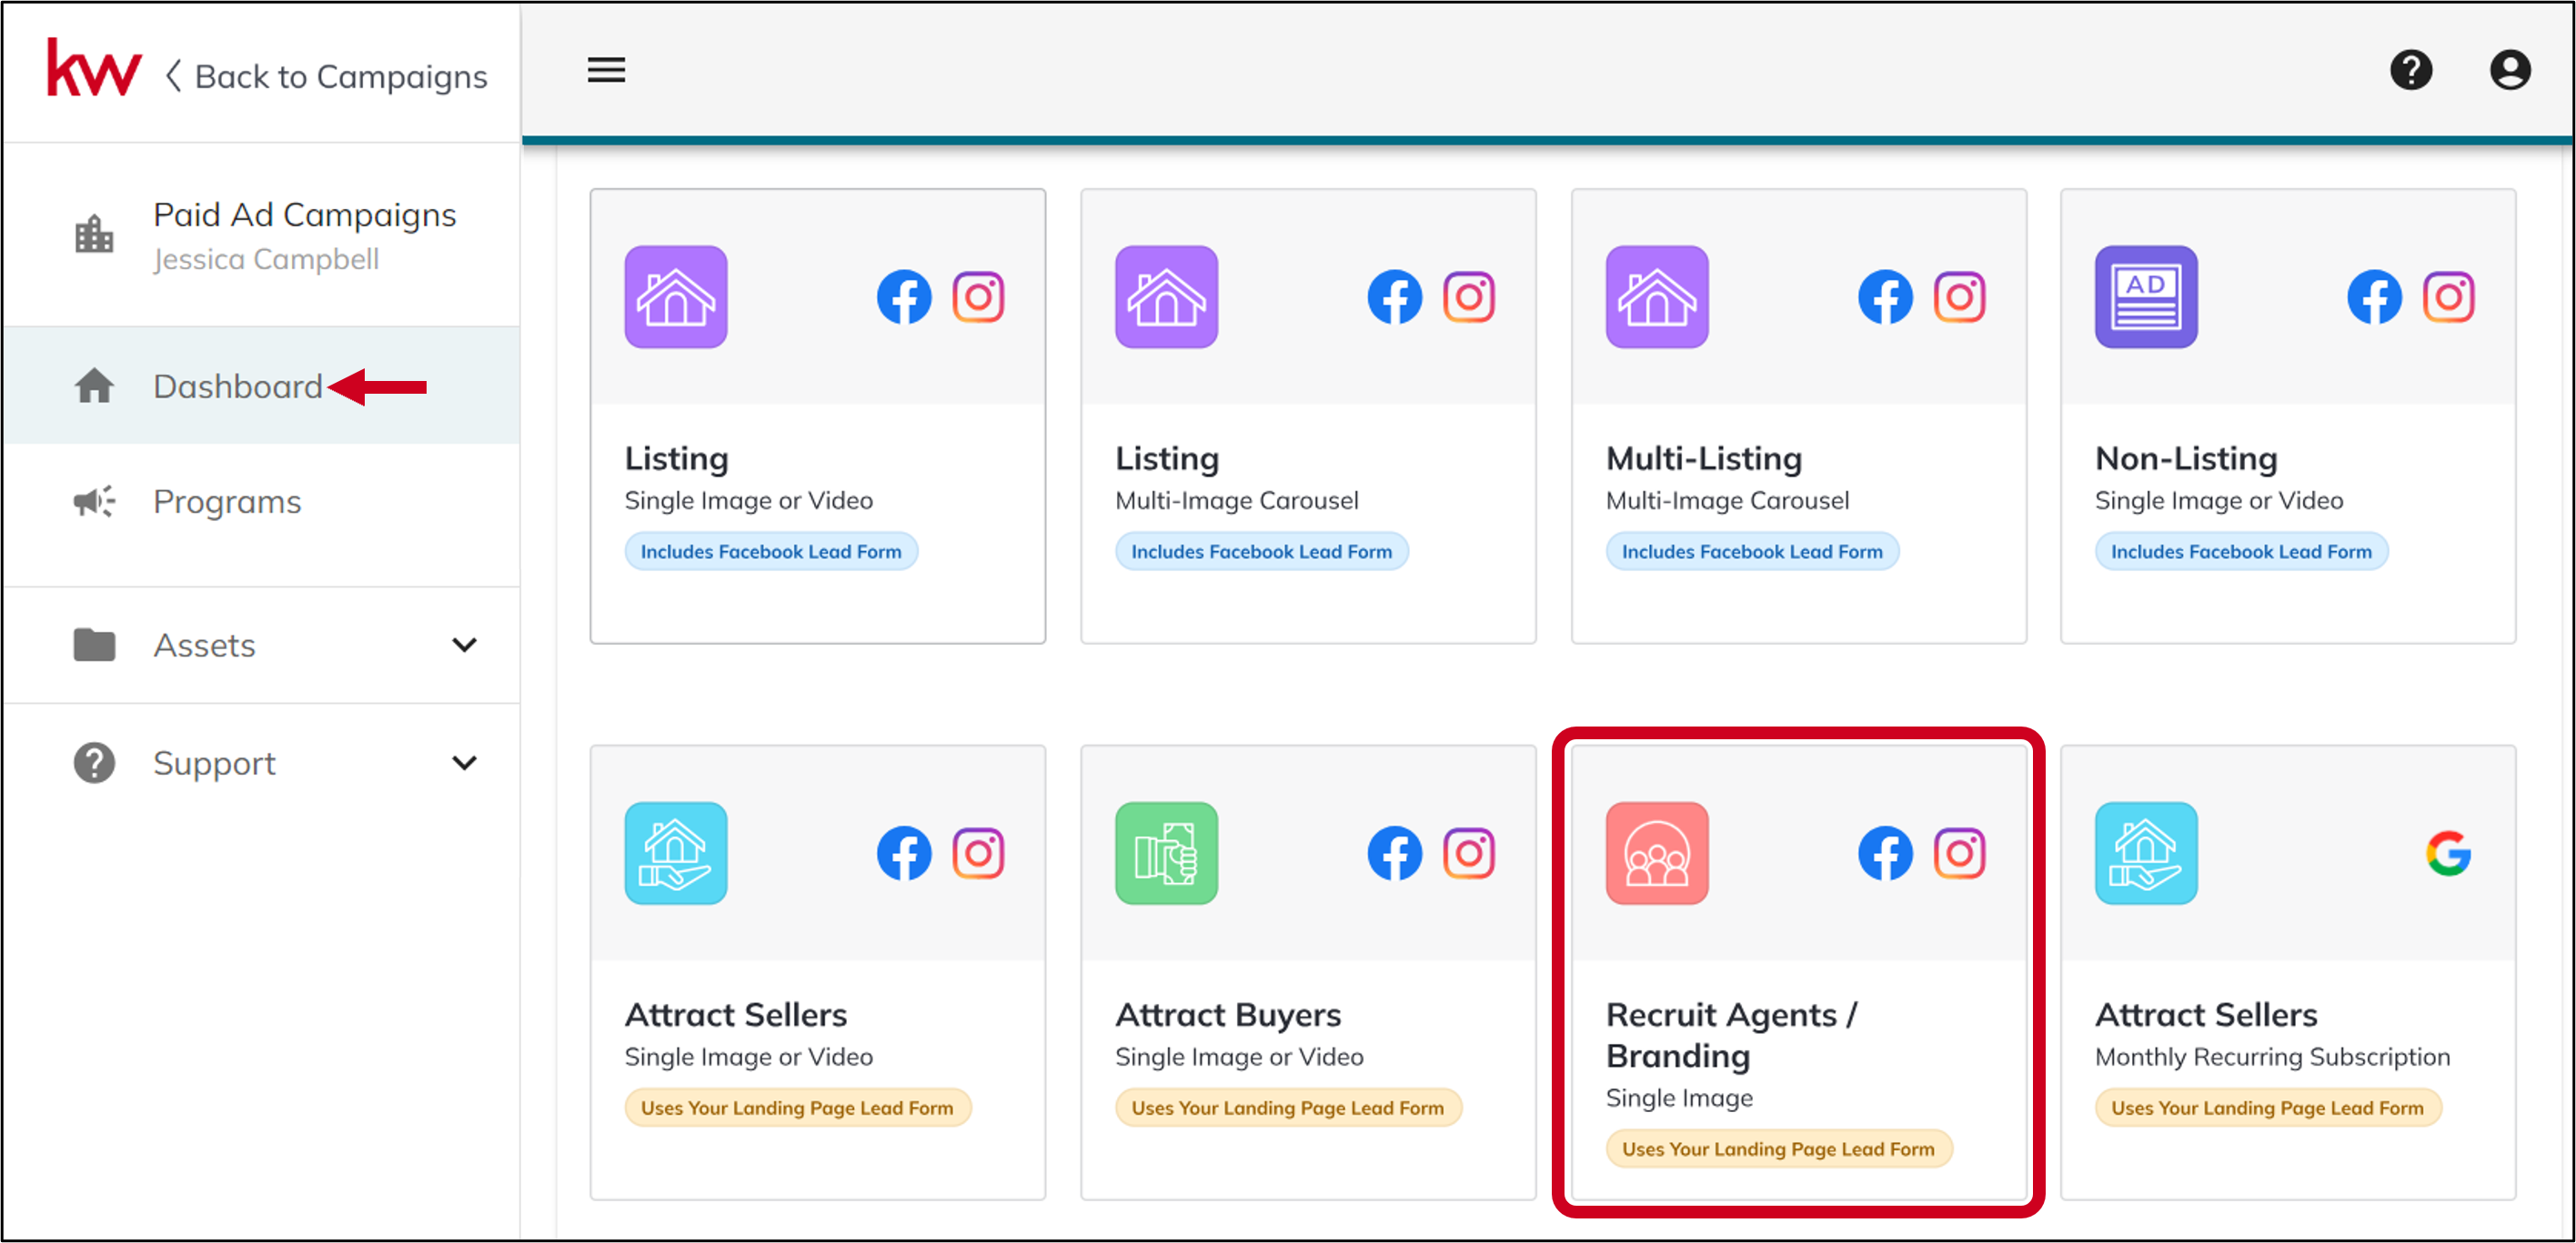Open the user account profile icon
This screenshot has width=2576, height=1243.
[2510, 70]
